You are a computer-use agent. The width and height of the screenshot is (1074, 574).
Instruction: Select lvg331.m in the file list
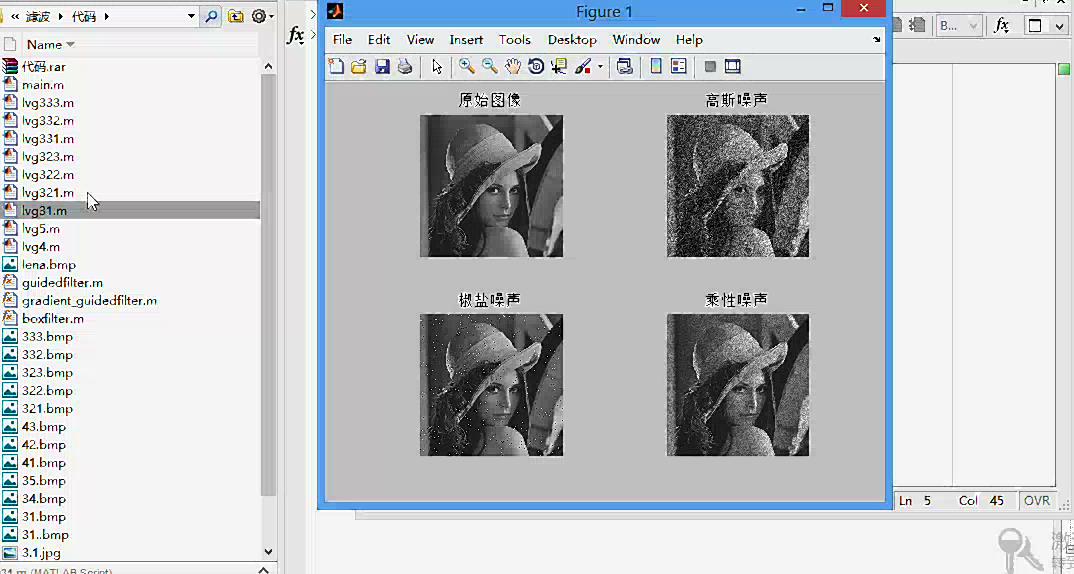(x=48, y=138)
